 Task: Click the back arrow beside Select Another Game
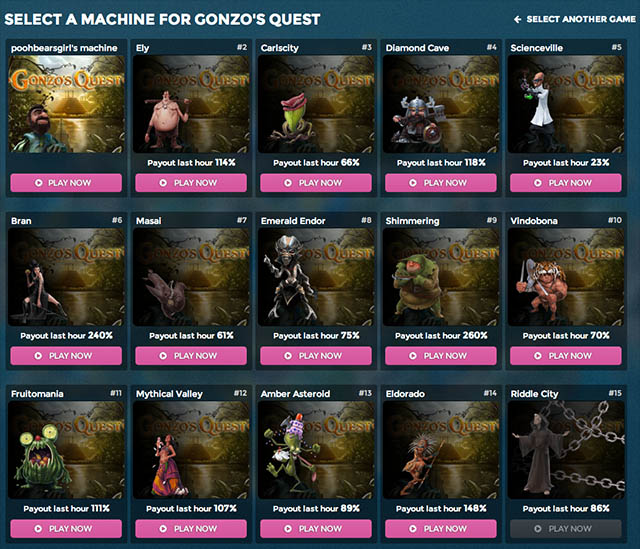pos(518,19)
